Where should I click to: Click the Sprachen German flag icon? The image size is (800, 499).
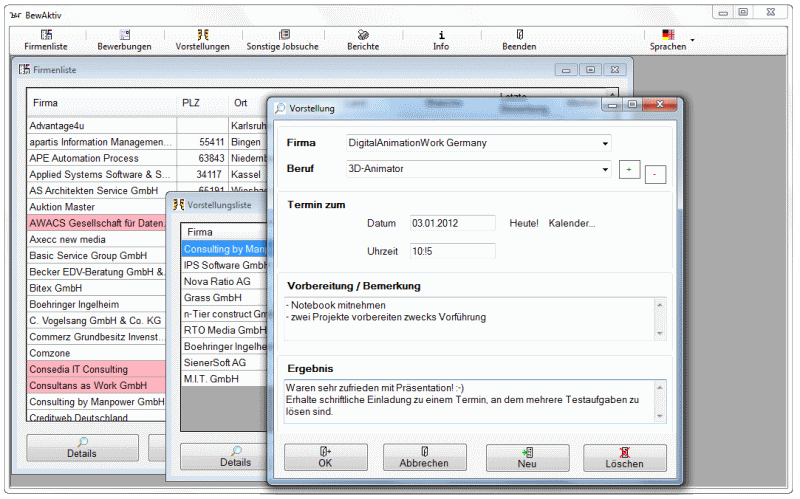coord(668,35)
